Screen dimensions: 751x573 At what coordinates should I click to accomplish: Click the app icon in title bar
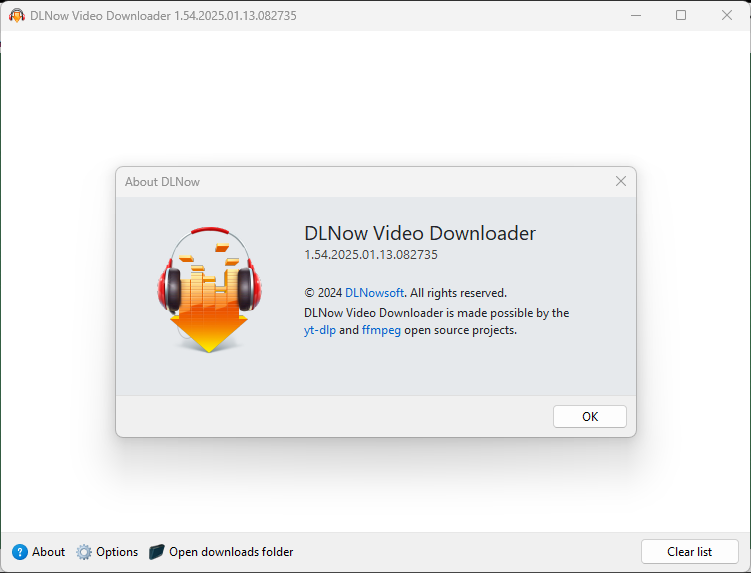17,16
